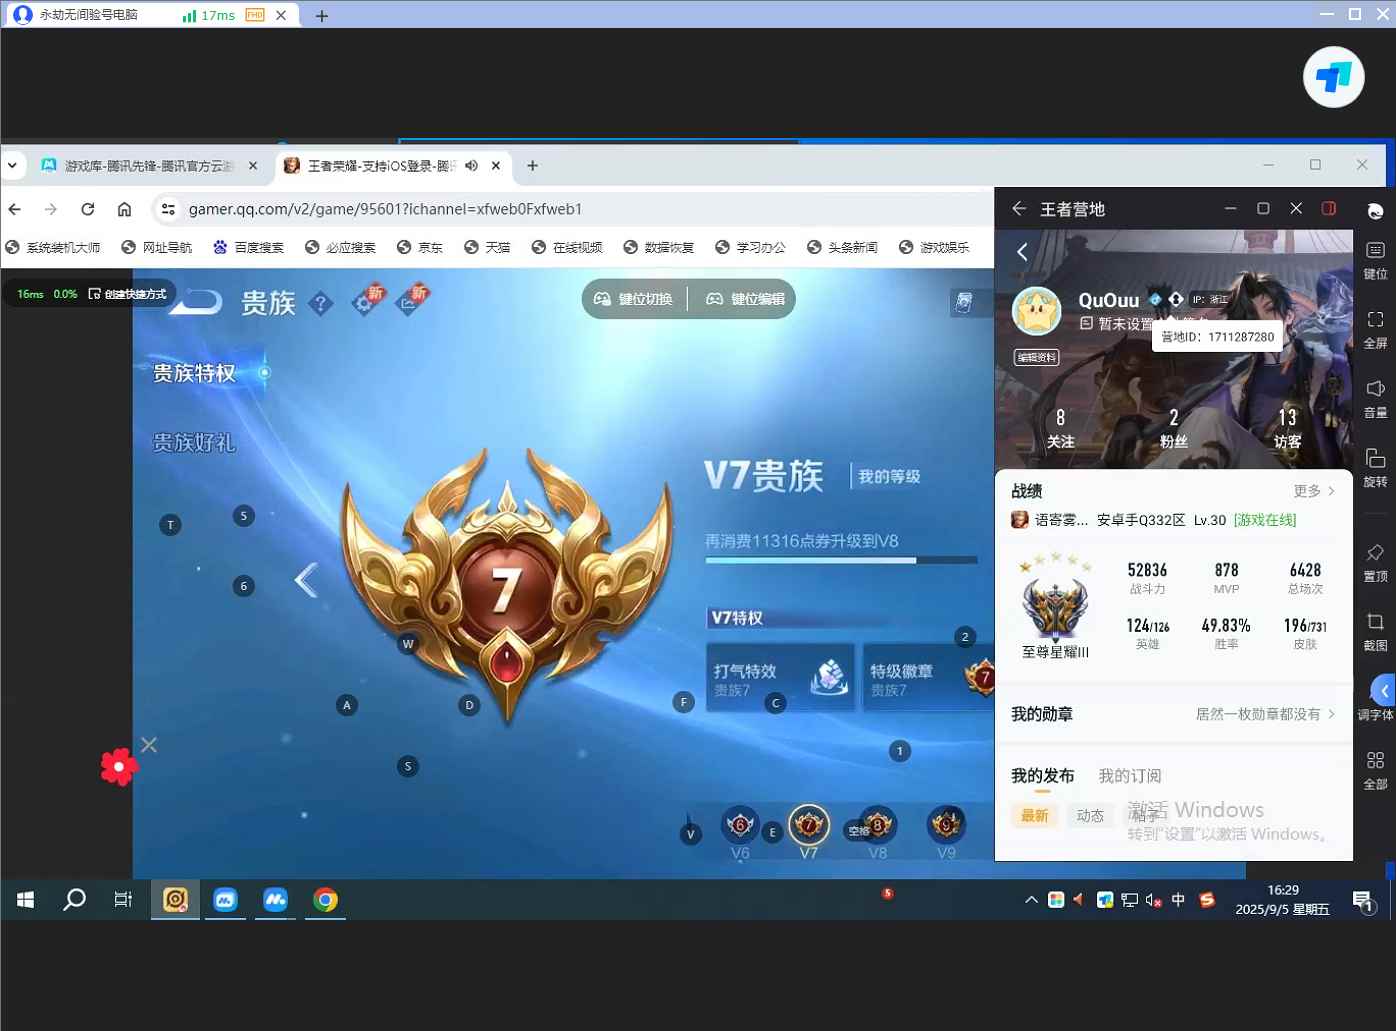Screen dimensions: 1396x1031
Task: Mute the 王者荣耀 tab audio icon
Action: pos(471,166)
